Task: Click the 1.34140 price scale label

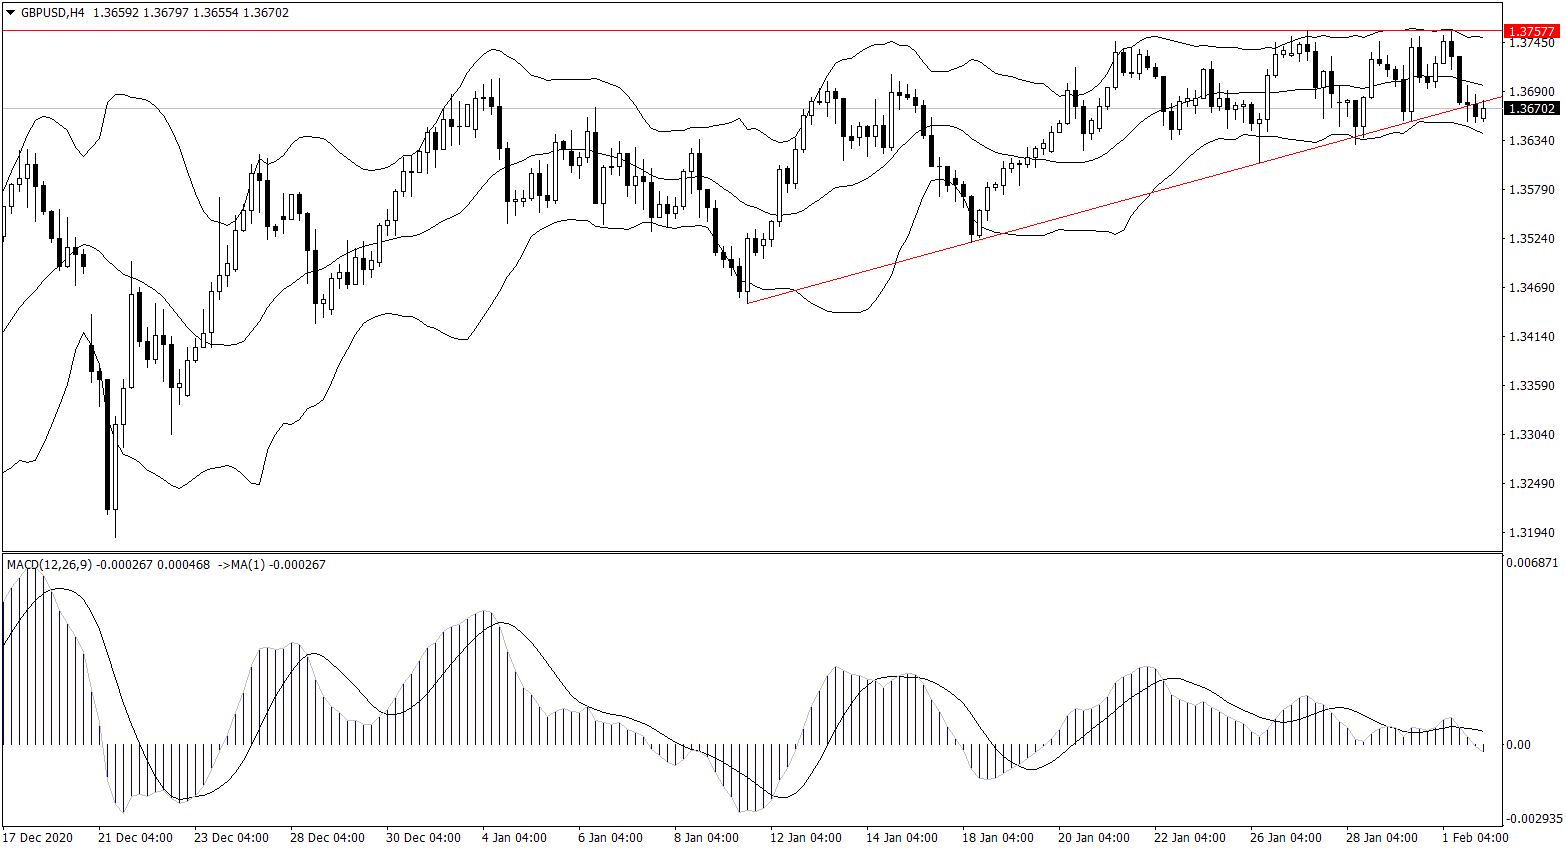Action: tap(1532, 337)
